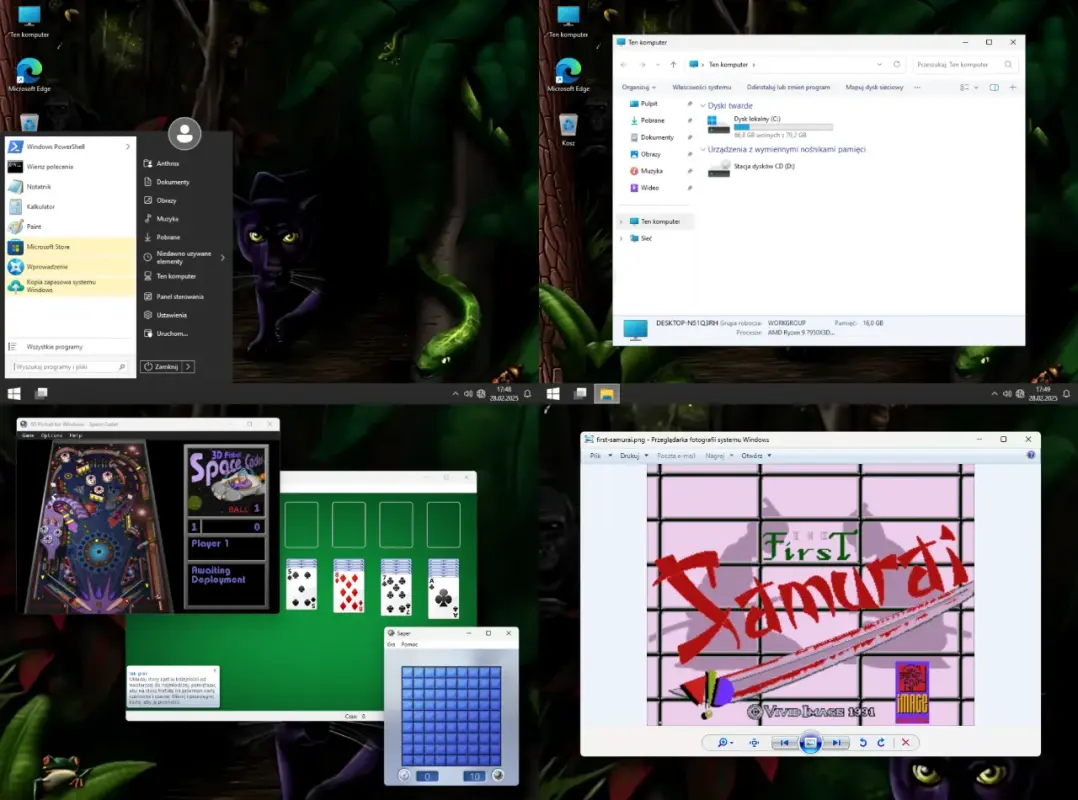Open Drukuj menu in photo viewer
Screen dimensions: 1078x800
point(634,455)
